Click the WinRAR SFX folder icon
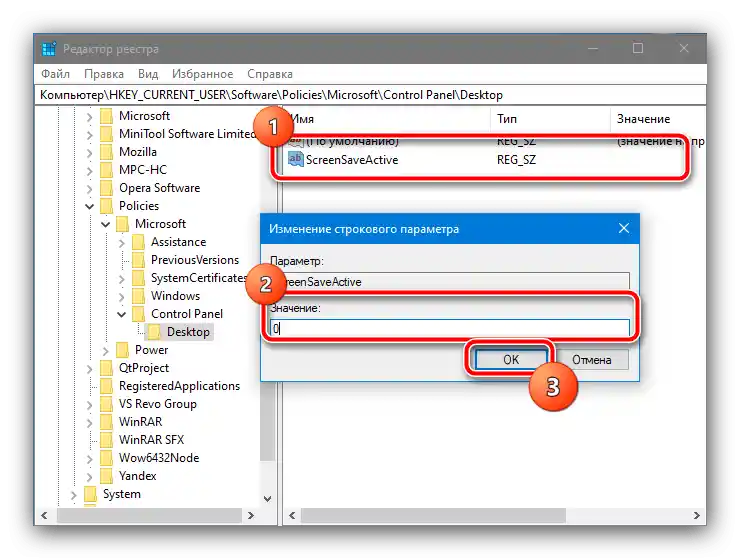The image size is (740, 559). click(107, 440)
